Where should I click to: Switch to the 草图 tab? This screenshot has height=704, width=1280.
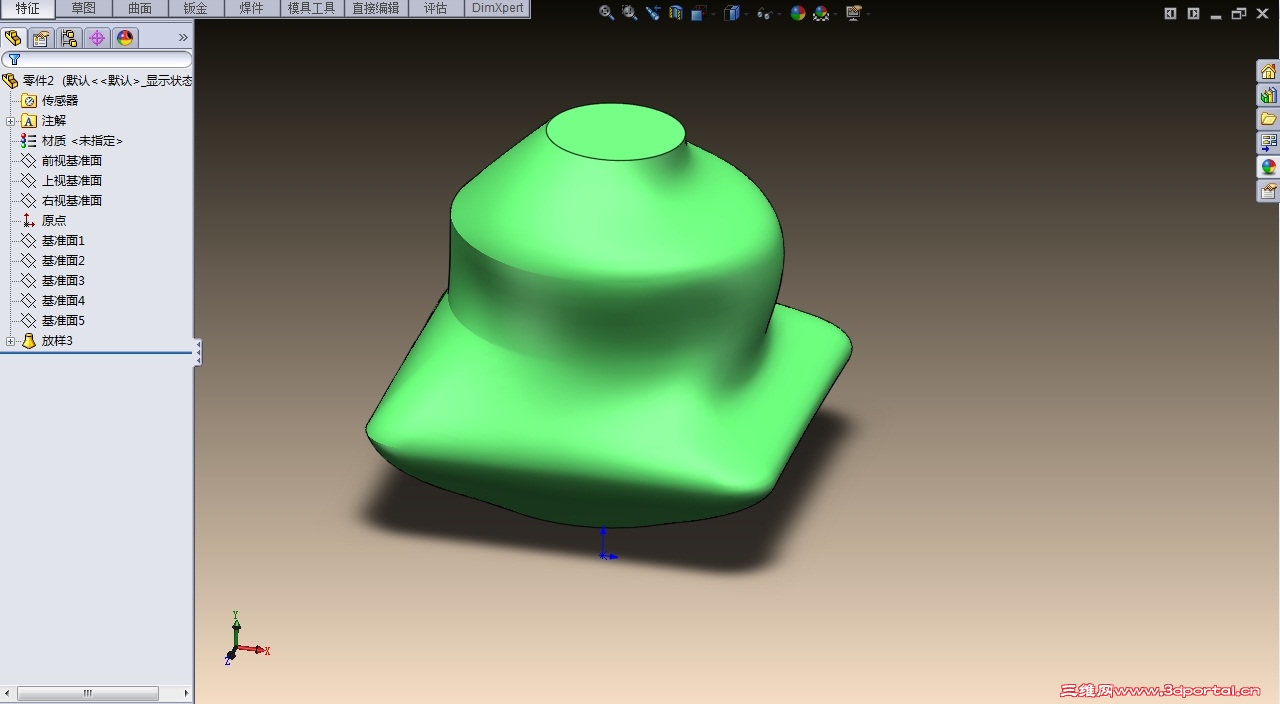(x=84, y=9)
